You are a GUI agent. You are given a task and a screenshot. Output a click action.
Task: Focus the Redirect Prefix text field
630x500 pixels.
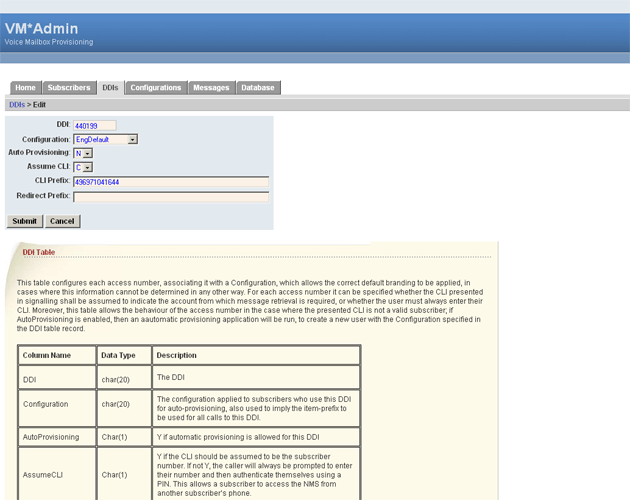[170, 196]
